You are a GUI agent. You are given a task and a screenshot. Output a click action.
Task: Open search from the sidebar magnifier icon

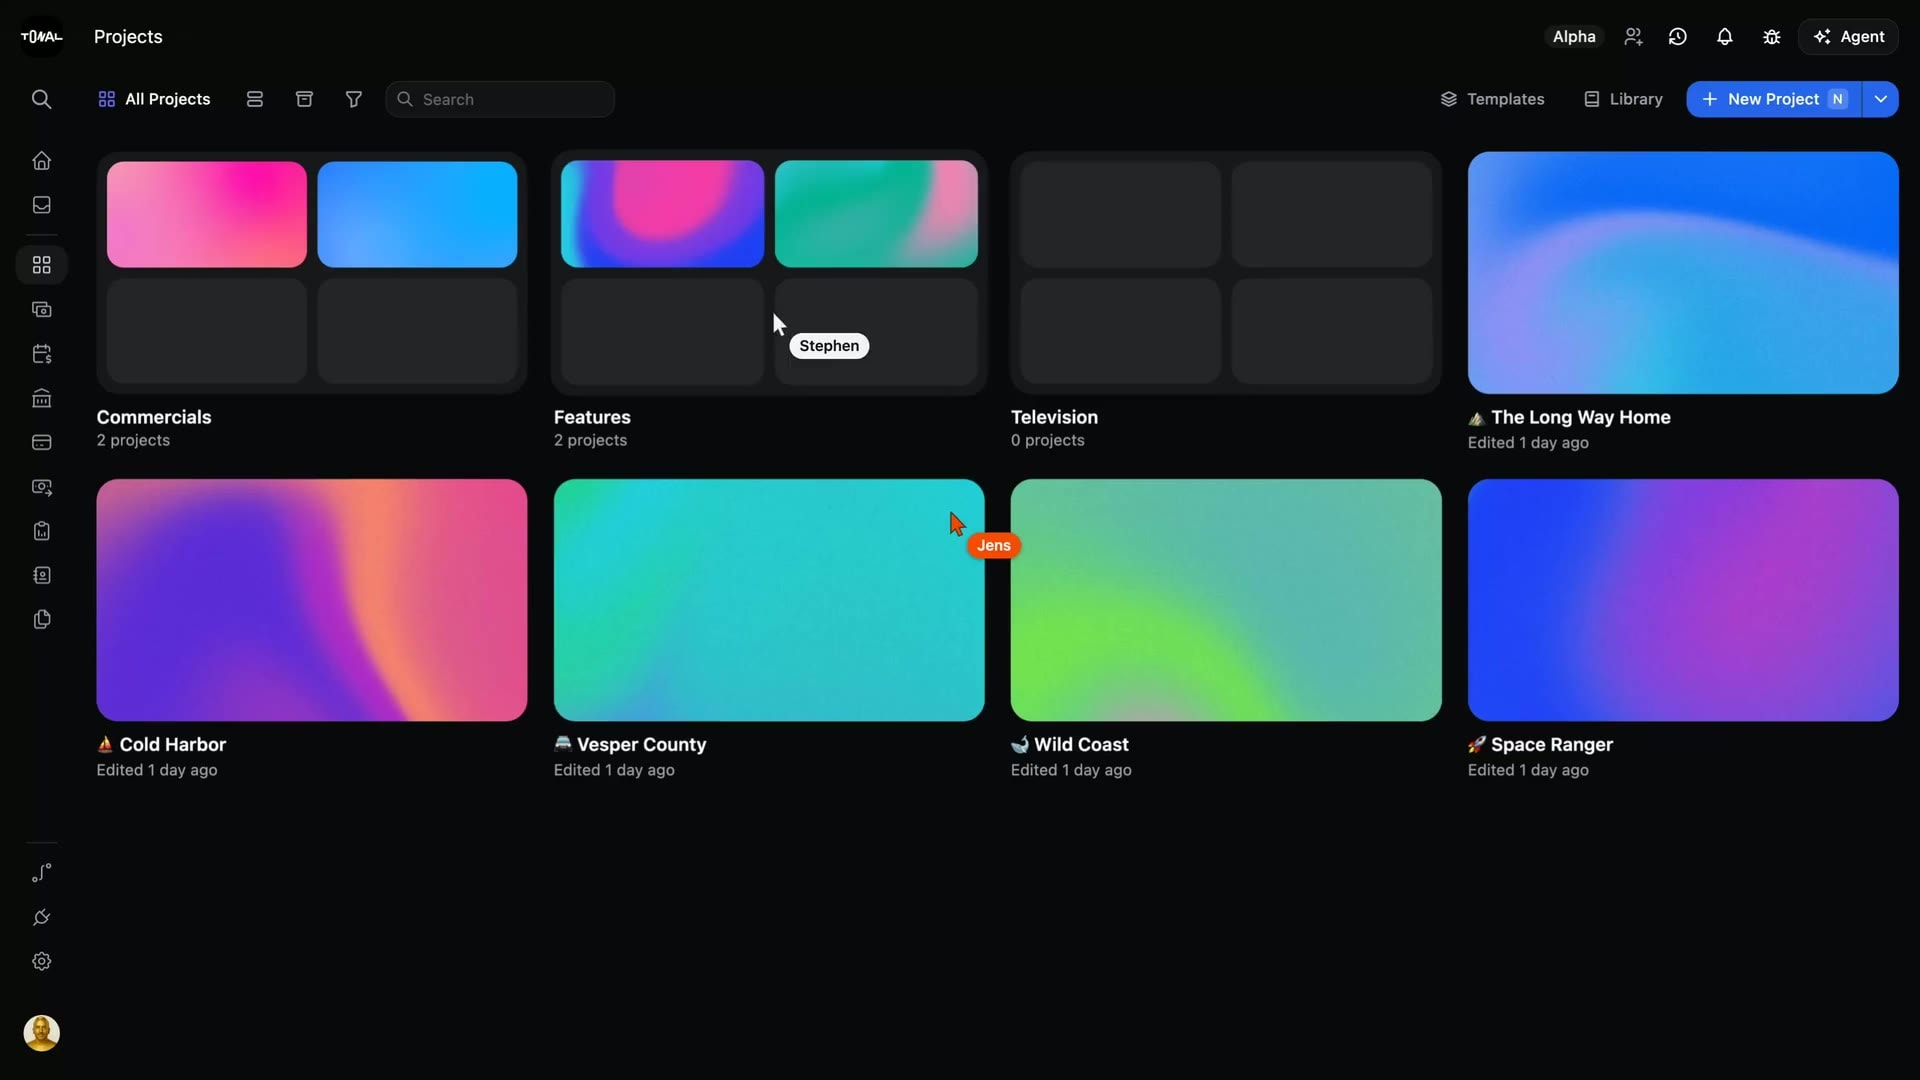point(41,99)
